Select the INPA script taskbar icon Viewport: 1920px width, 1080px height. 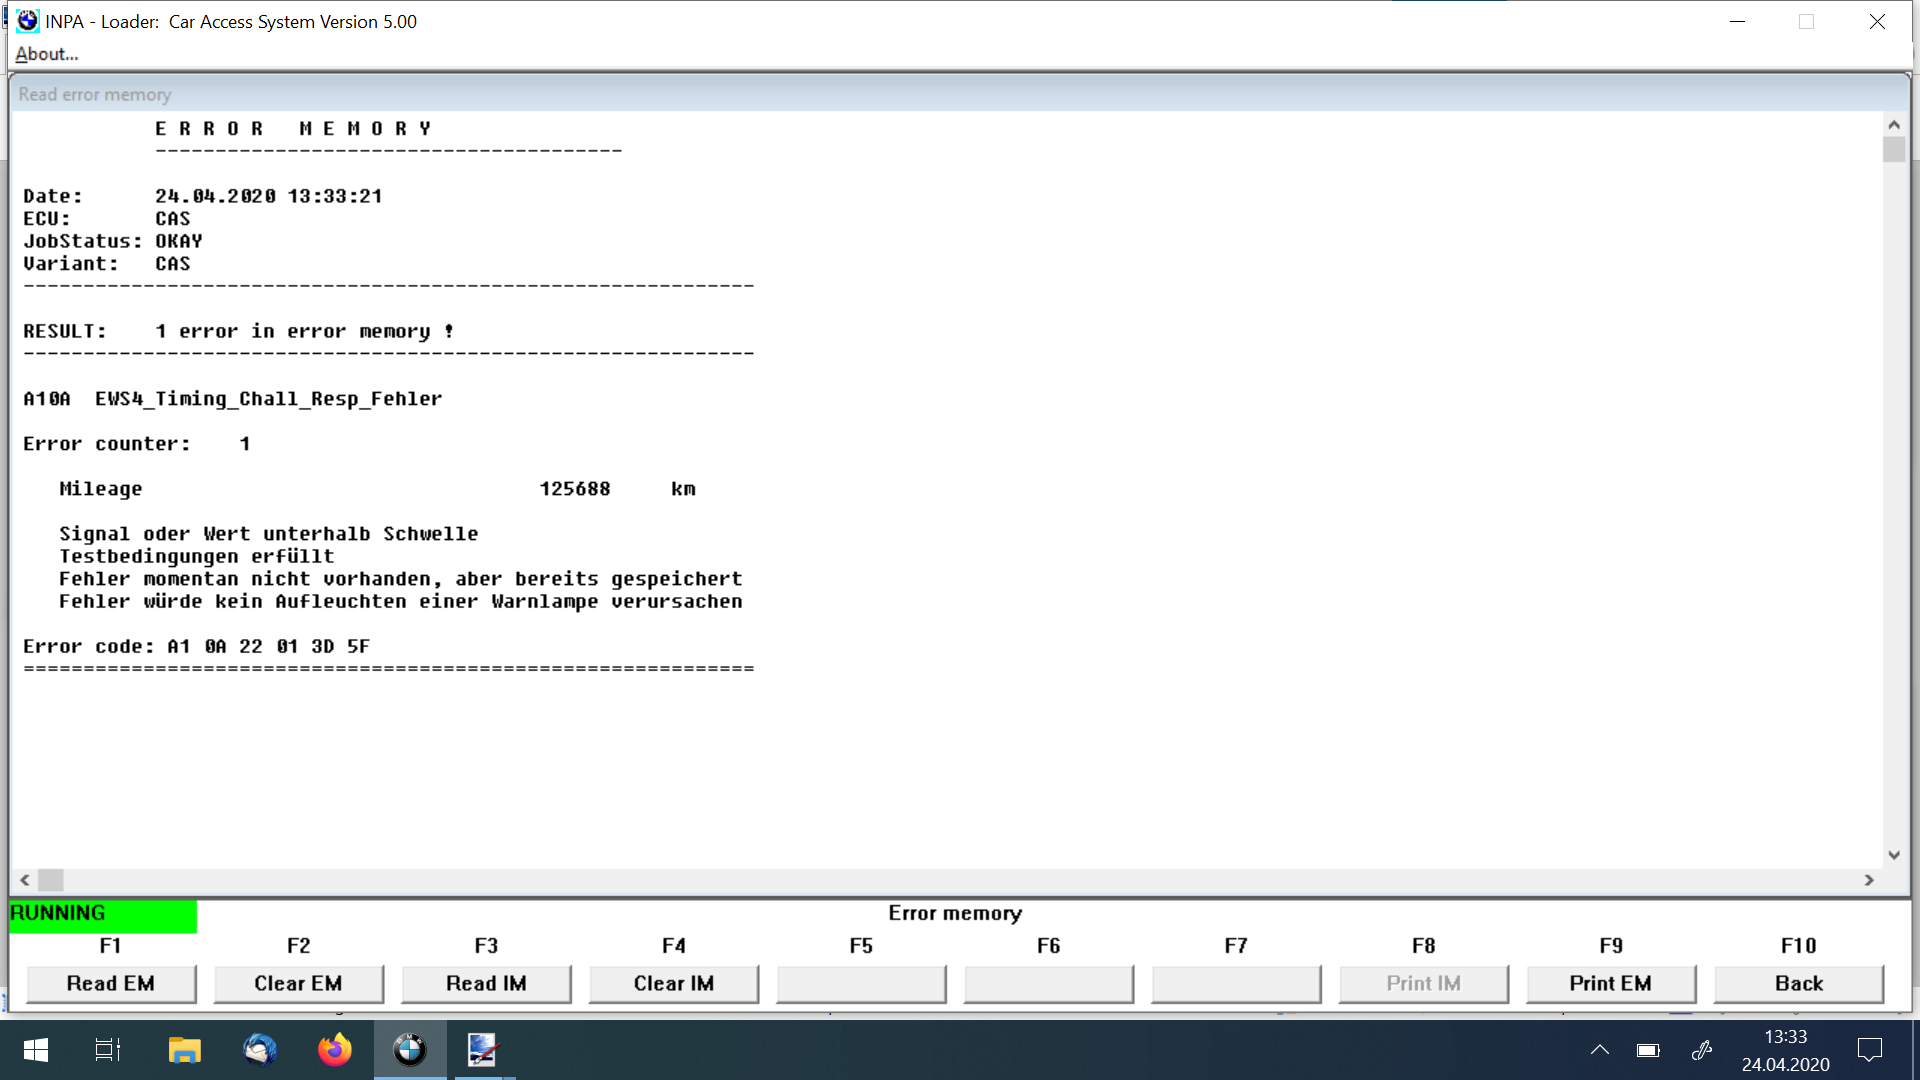pyautogui.click(x=483, y=1050)
